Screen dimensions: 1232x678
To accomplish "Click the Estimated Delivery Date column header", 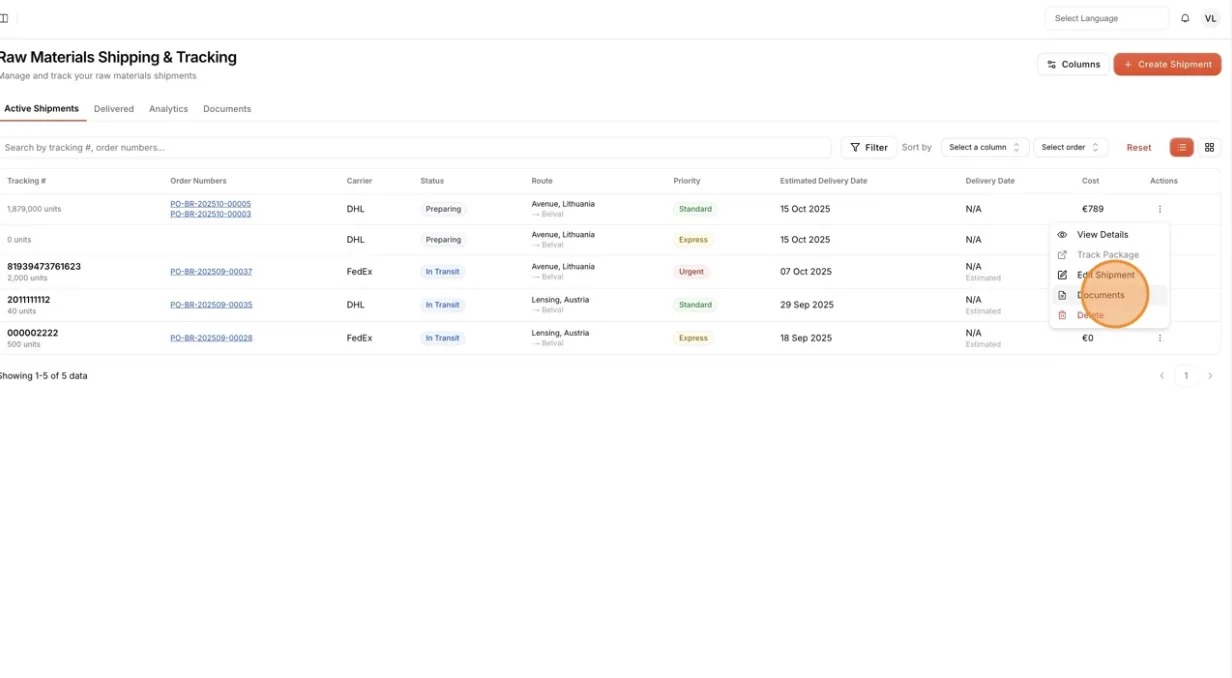I will point(823,181).
